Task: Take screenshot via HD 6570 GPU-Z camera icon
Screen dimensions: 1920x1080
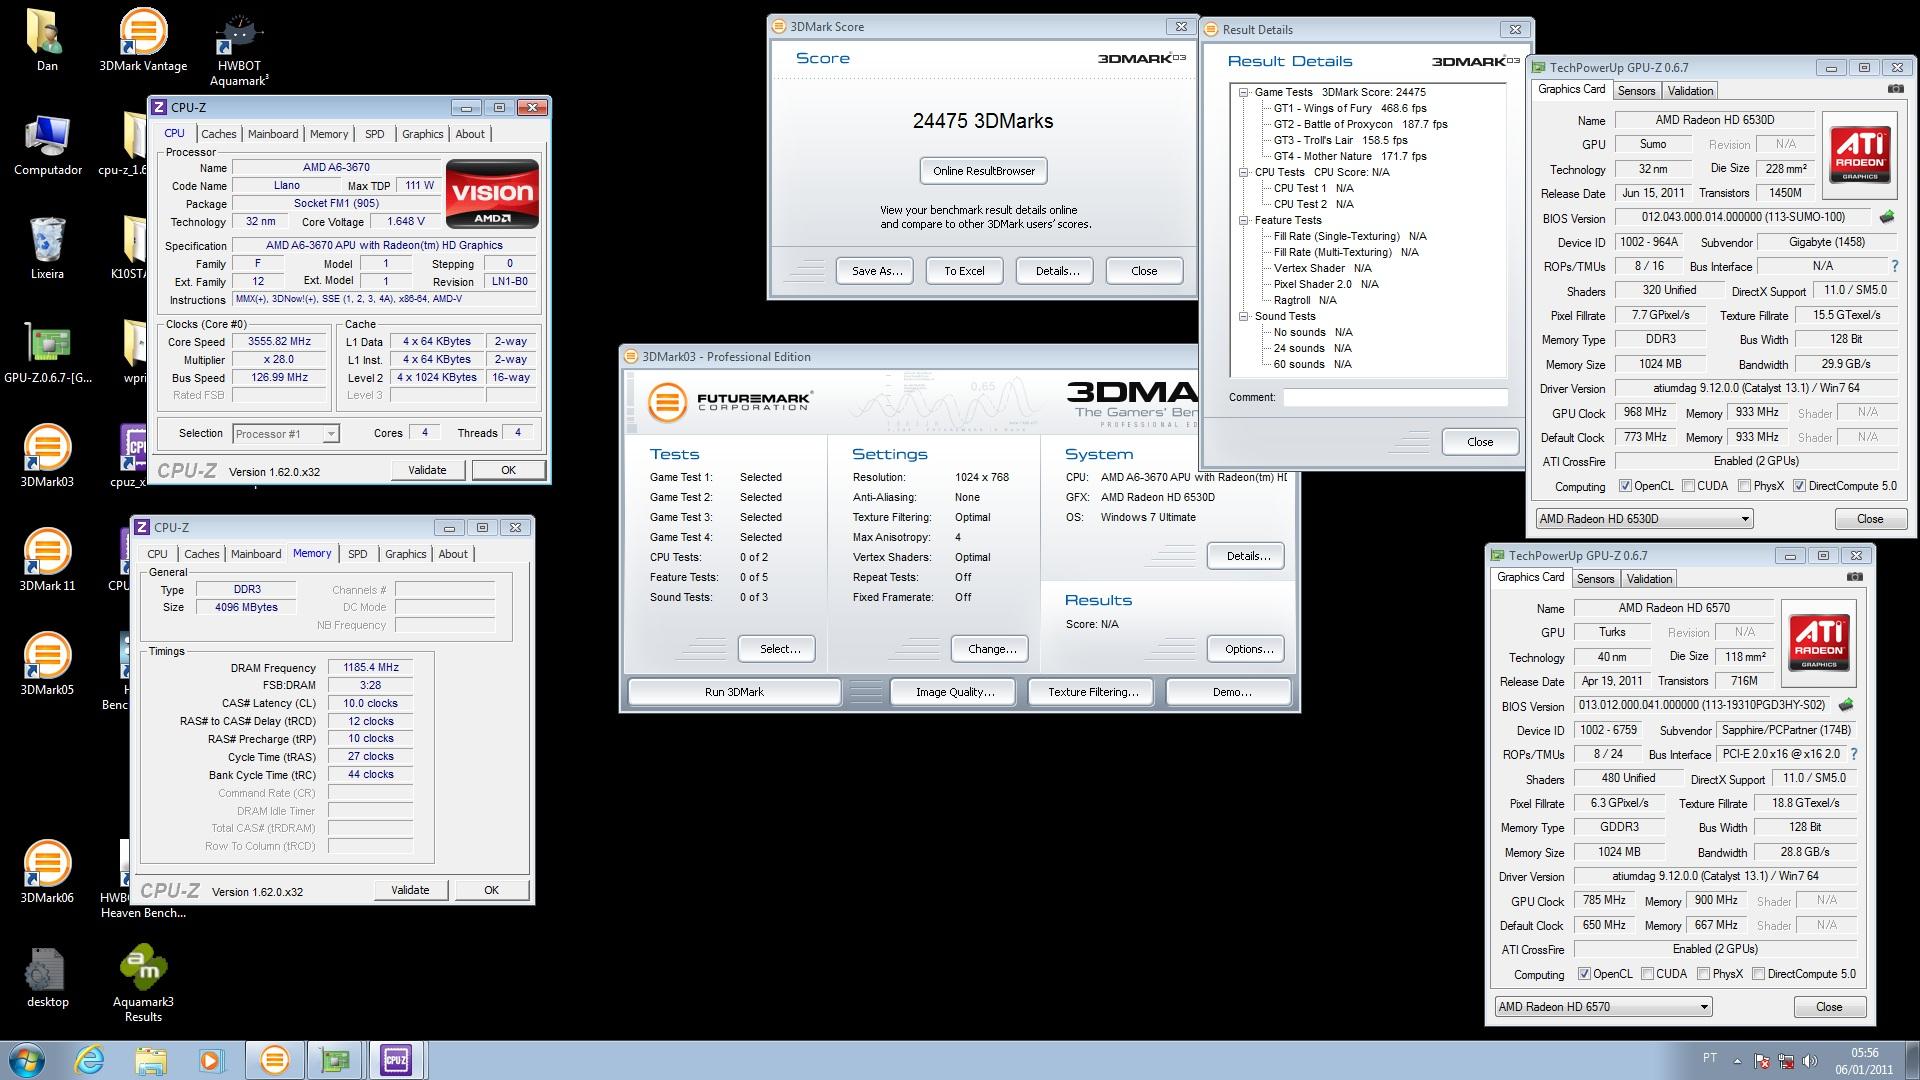Action: point(1854,577)
